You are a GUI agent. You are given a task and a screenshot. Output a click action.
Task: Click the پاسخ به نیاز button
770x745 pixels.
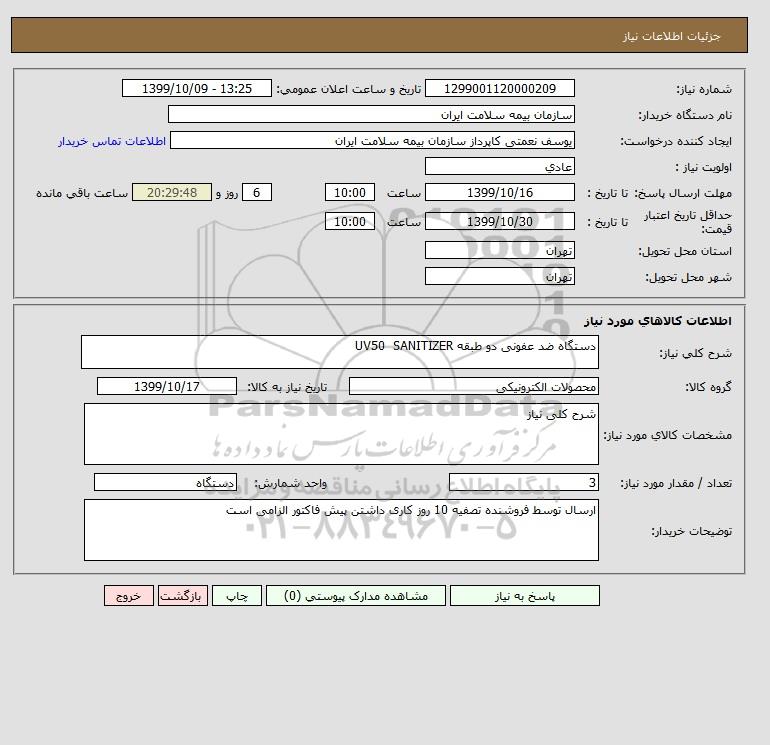[x=524, y=596]
